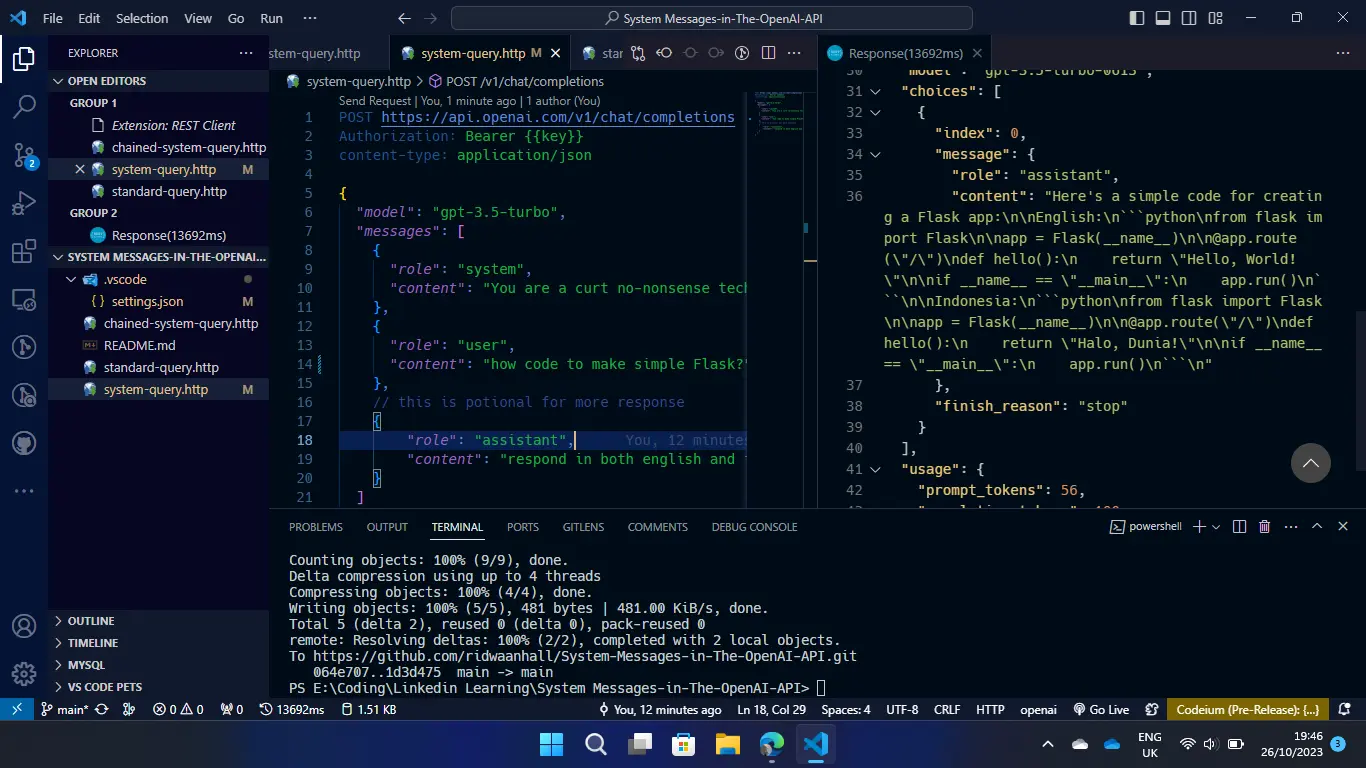
Task: Open the Search view in activity bar
Action: click(24, 107)
